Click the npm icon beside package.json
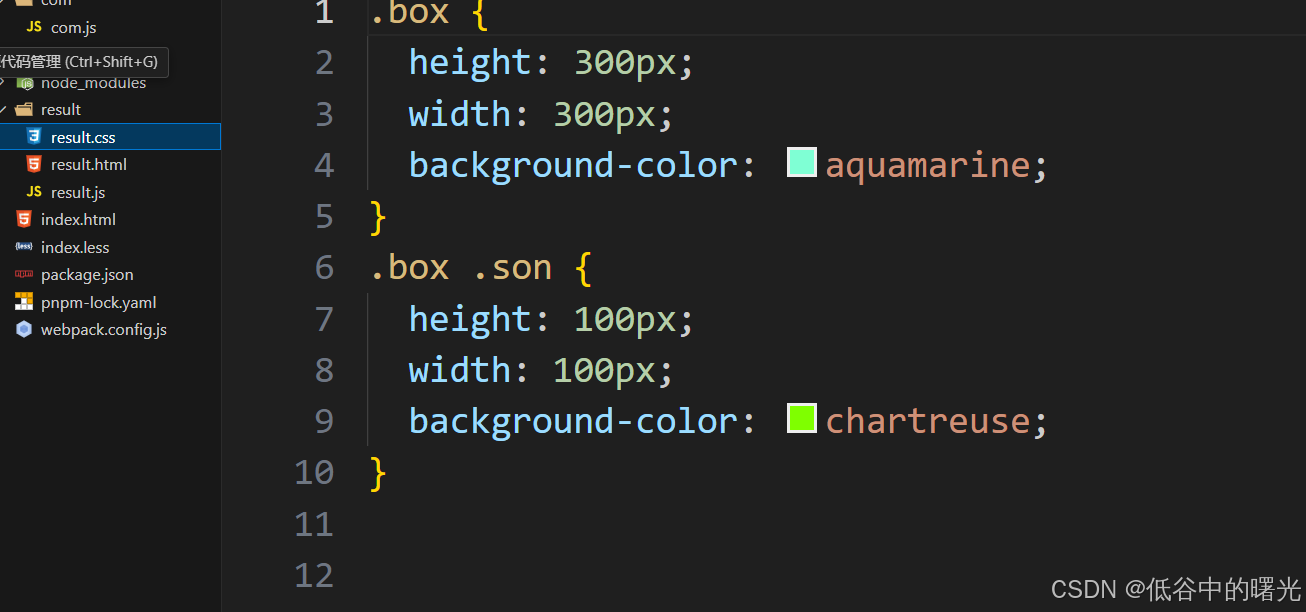 (23, 274)
